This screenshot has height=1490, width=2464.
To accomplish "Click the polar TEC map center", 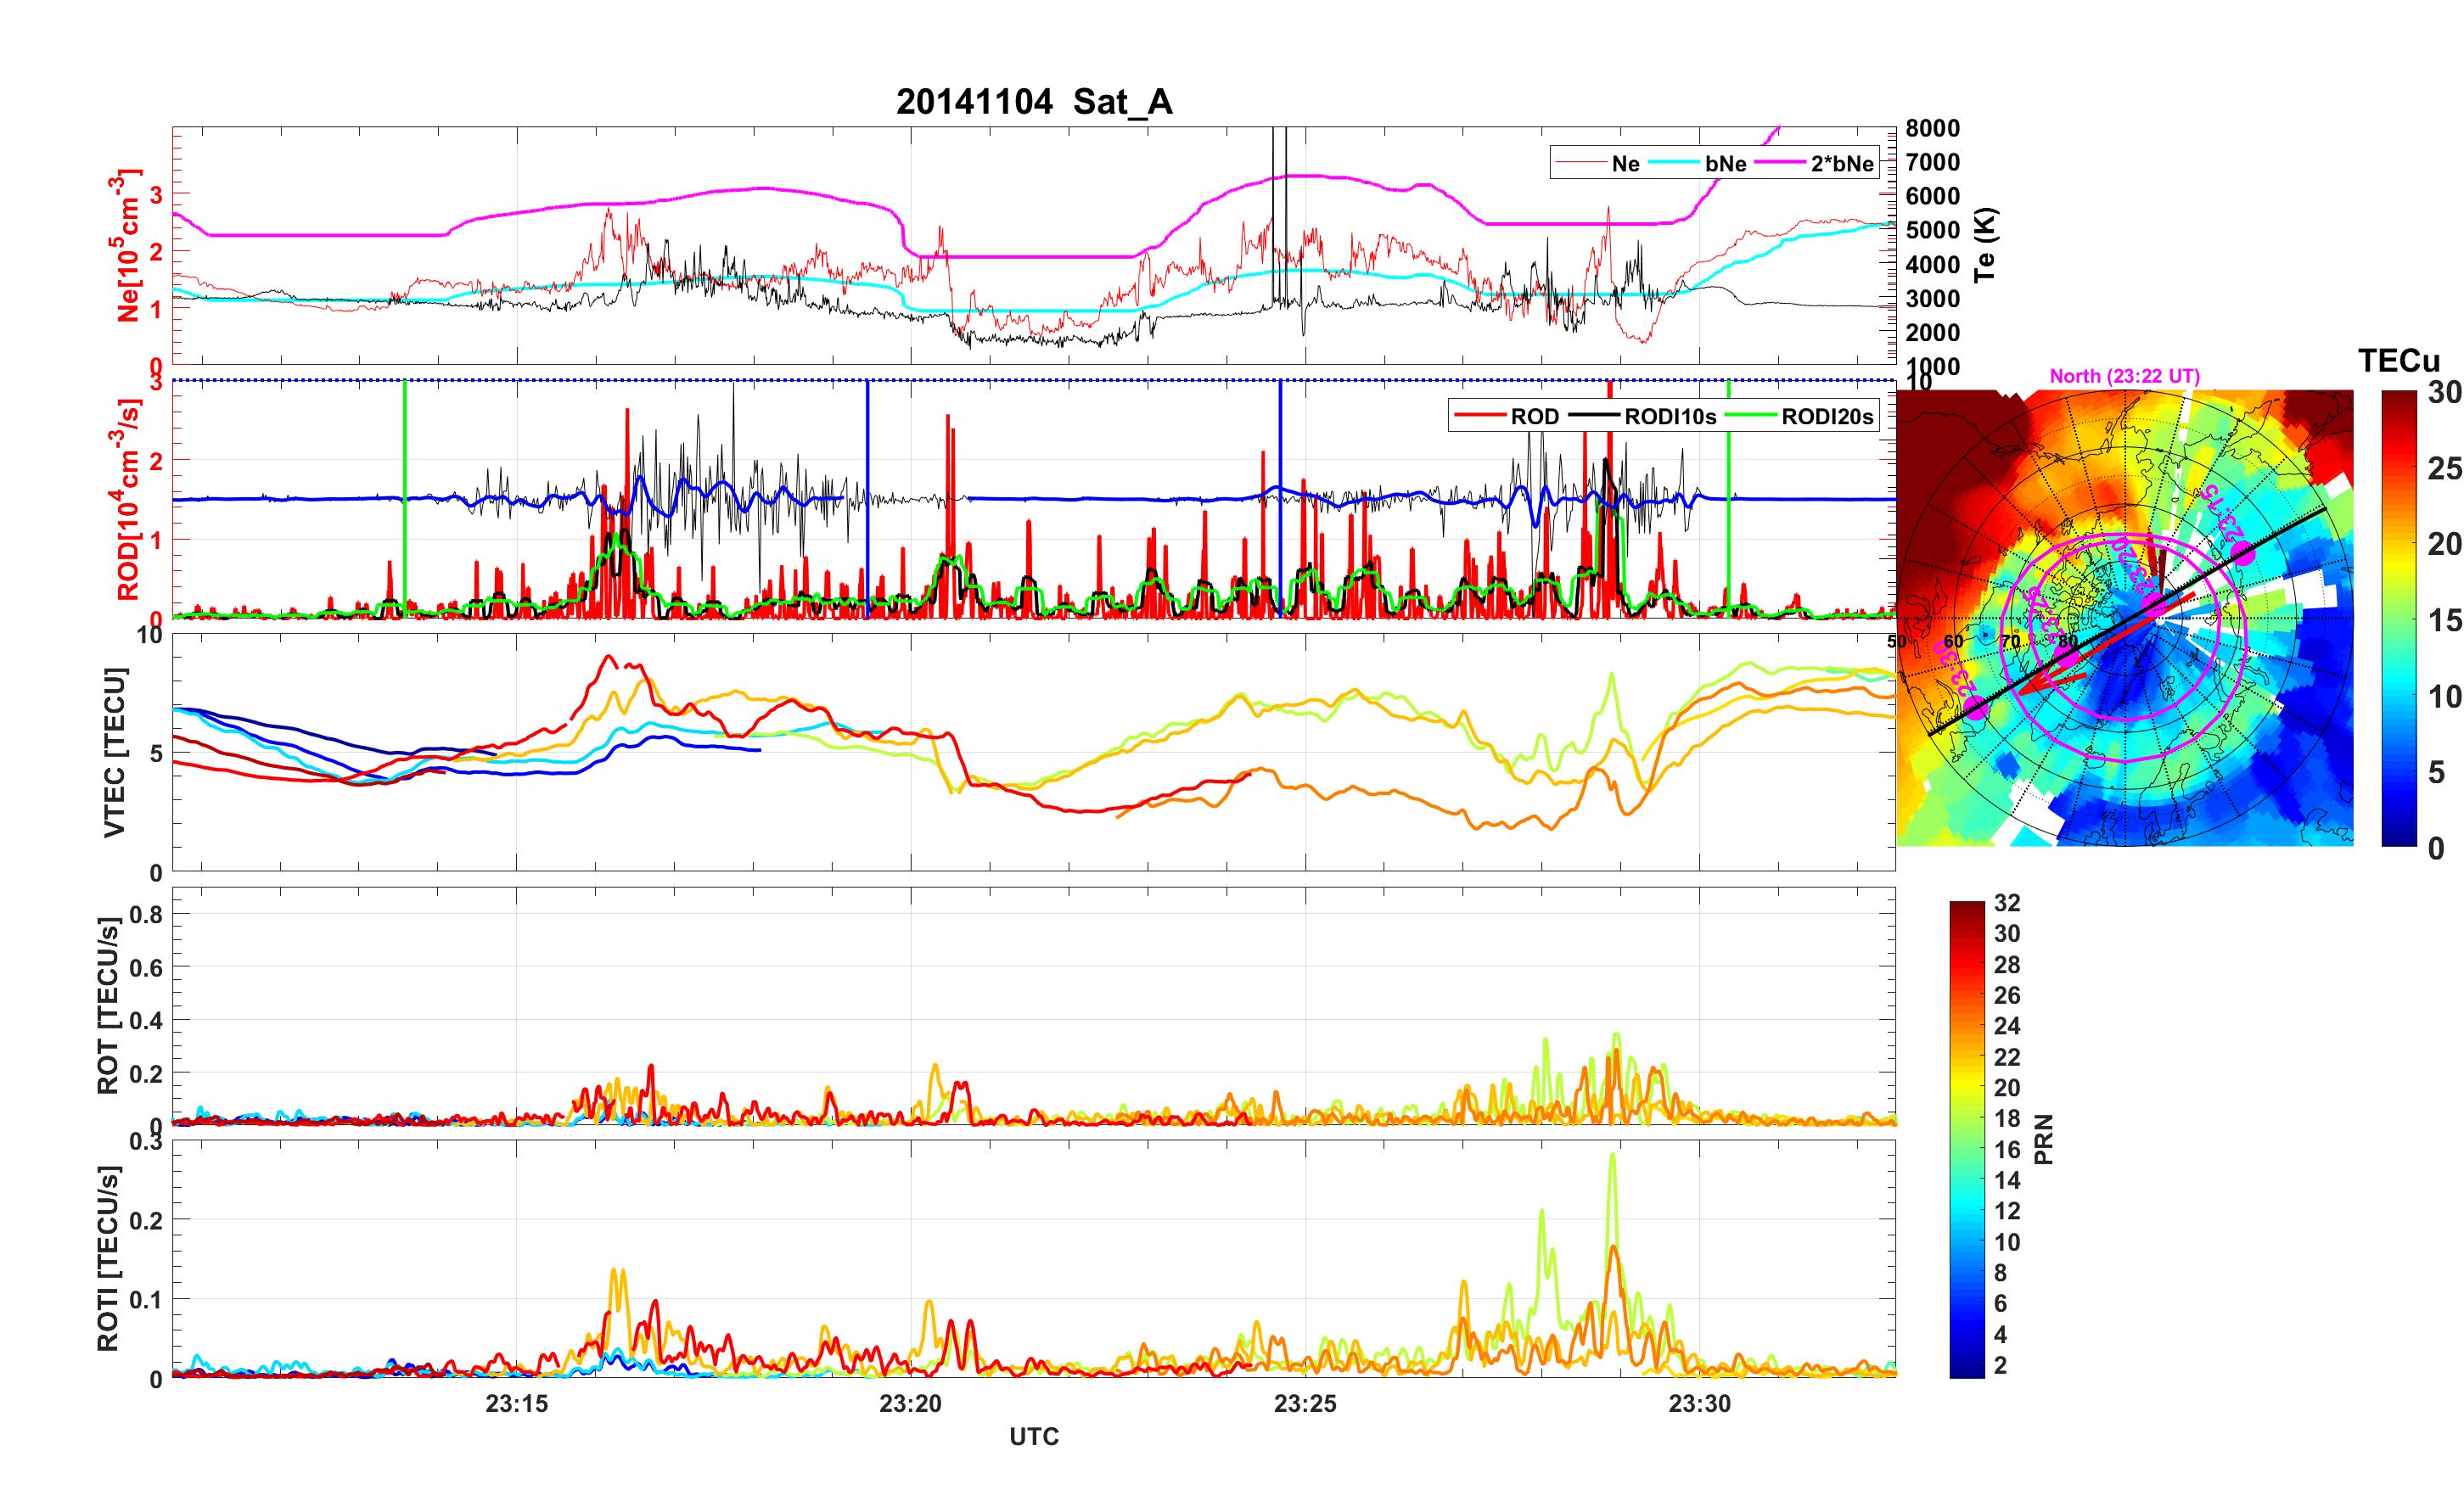I will point(2125,618).
